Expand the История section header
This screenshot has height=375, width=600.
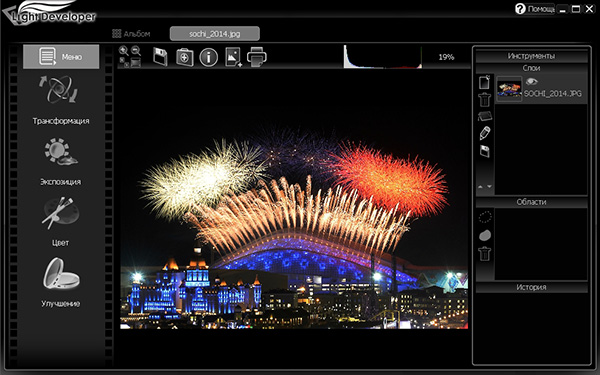point(532,287)
